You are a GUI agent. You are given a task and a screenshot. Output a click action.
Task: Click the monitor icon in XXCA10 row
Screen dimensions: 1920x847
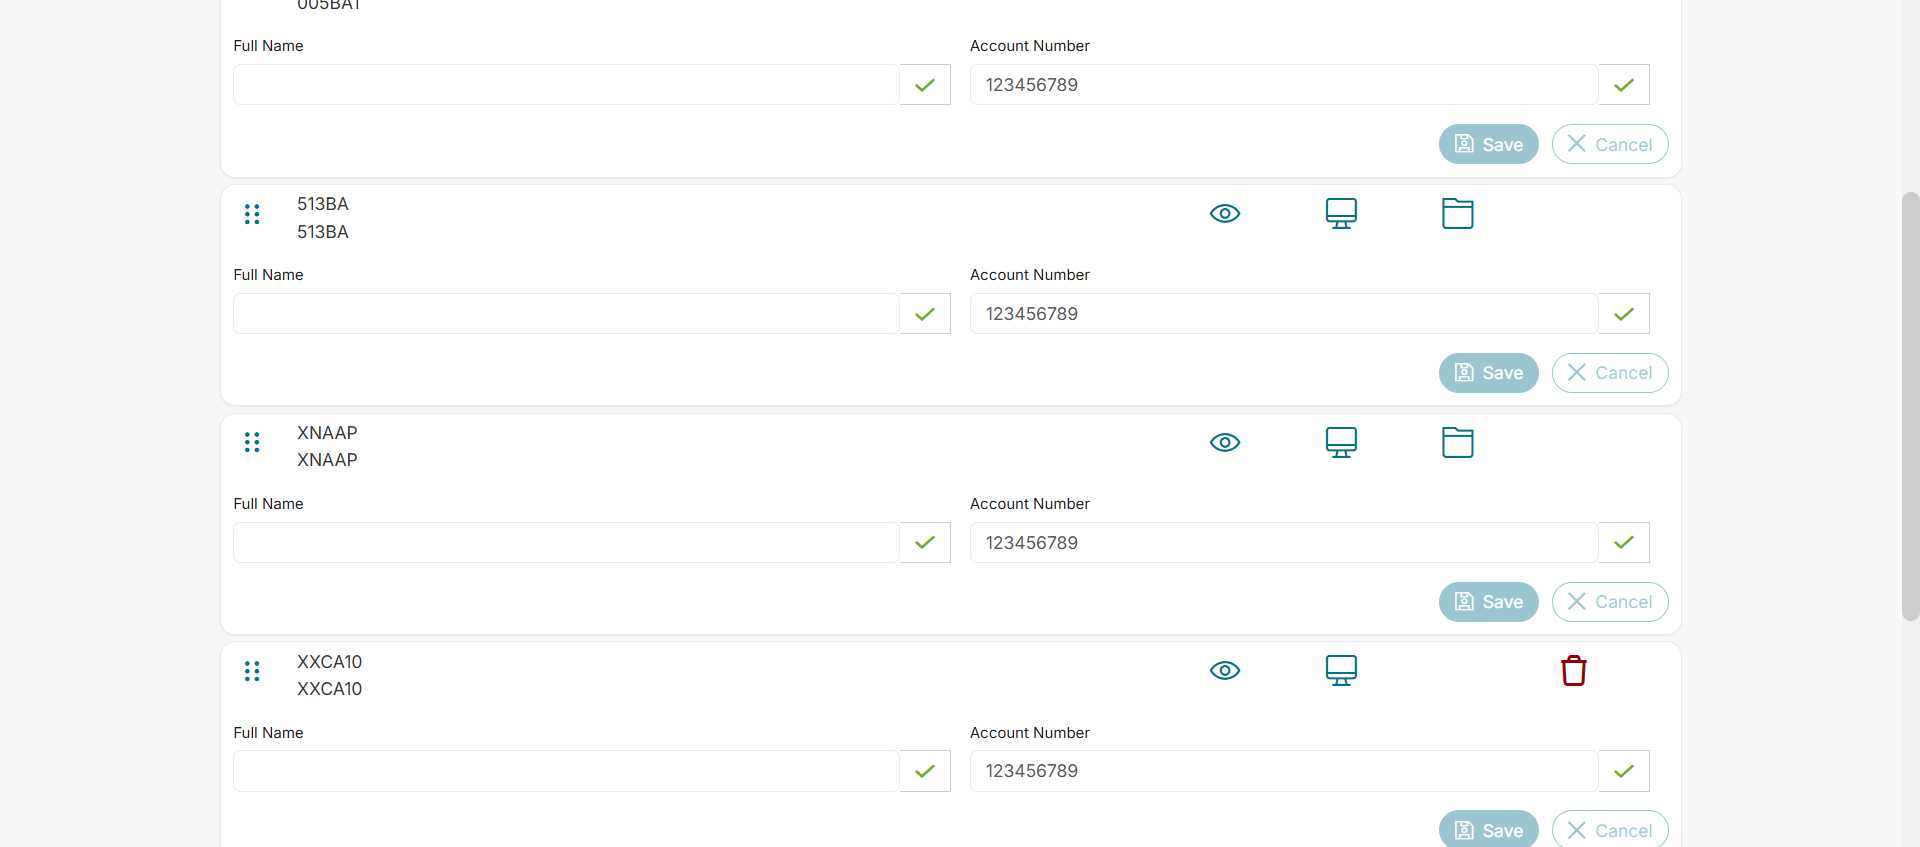[x=1341, y=671]
